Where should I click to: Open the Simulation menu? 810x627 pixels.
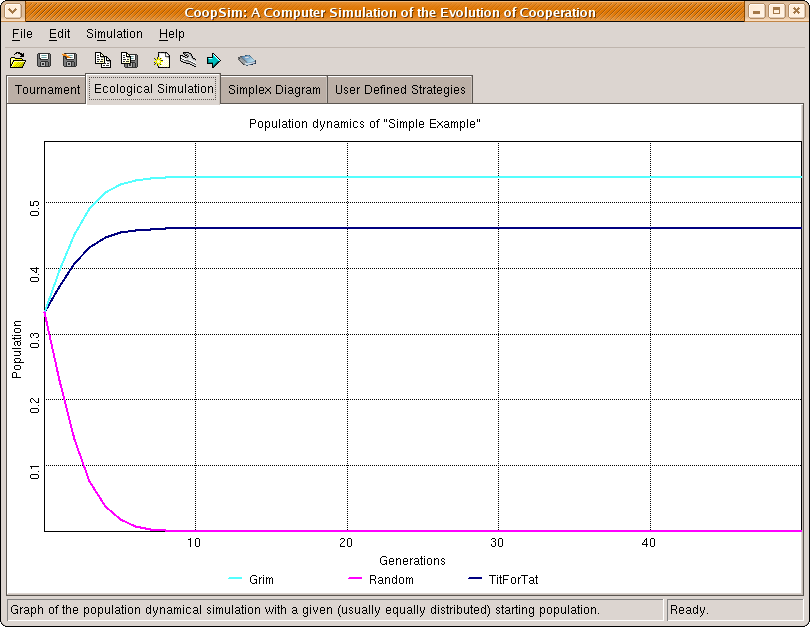point(114,34)
